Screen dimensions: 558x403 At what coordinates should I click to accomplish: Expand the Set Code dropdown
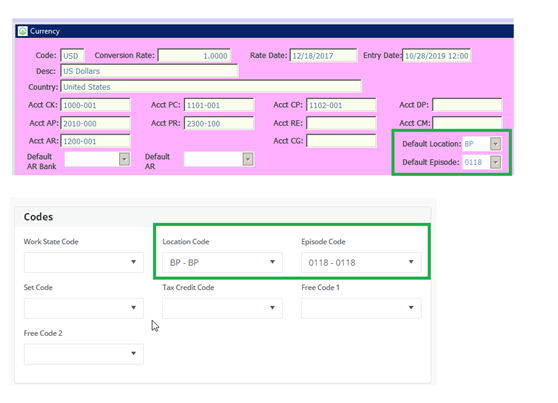click(x=84, y=308)
